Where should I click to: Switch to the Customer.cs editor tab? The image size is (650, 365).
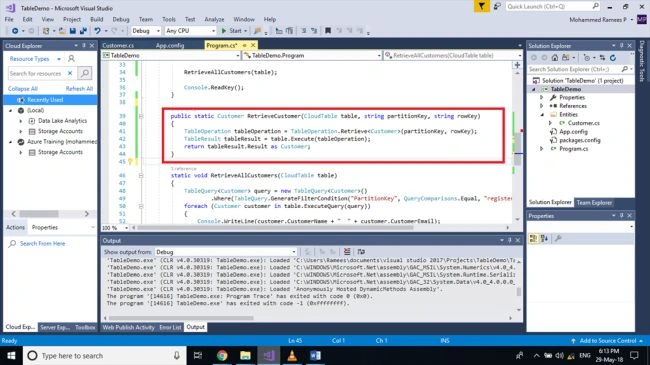[x=118, y=45]
